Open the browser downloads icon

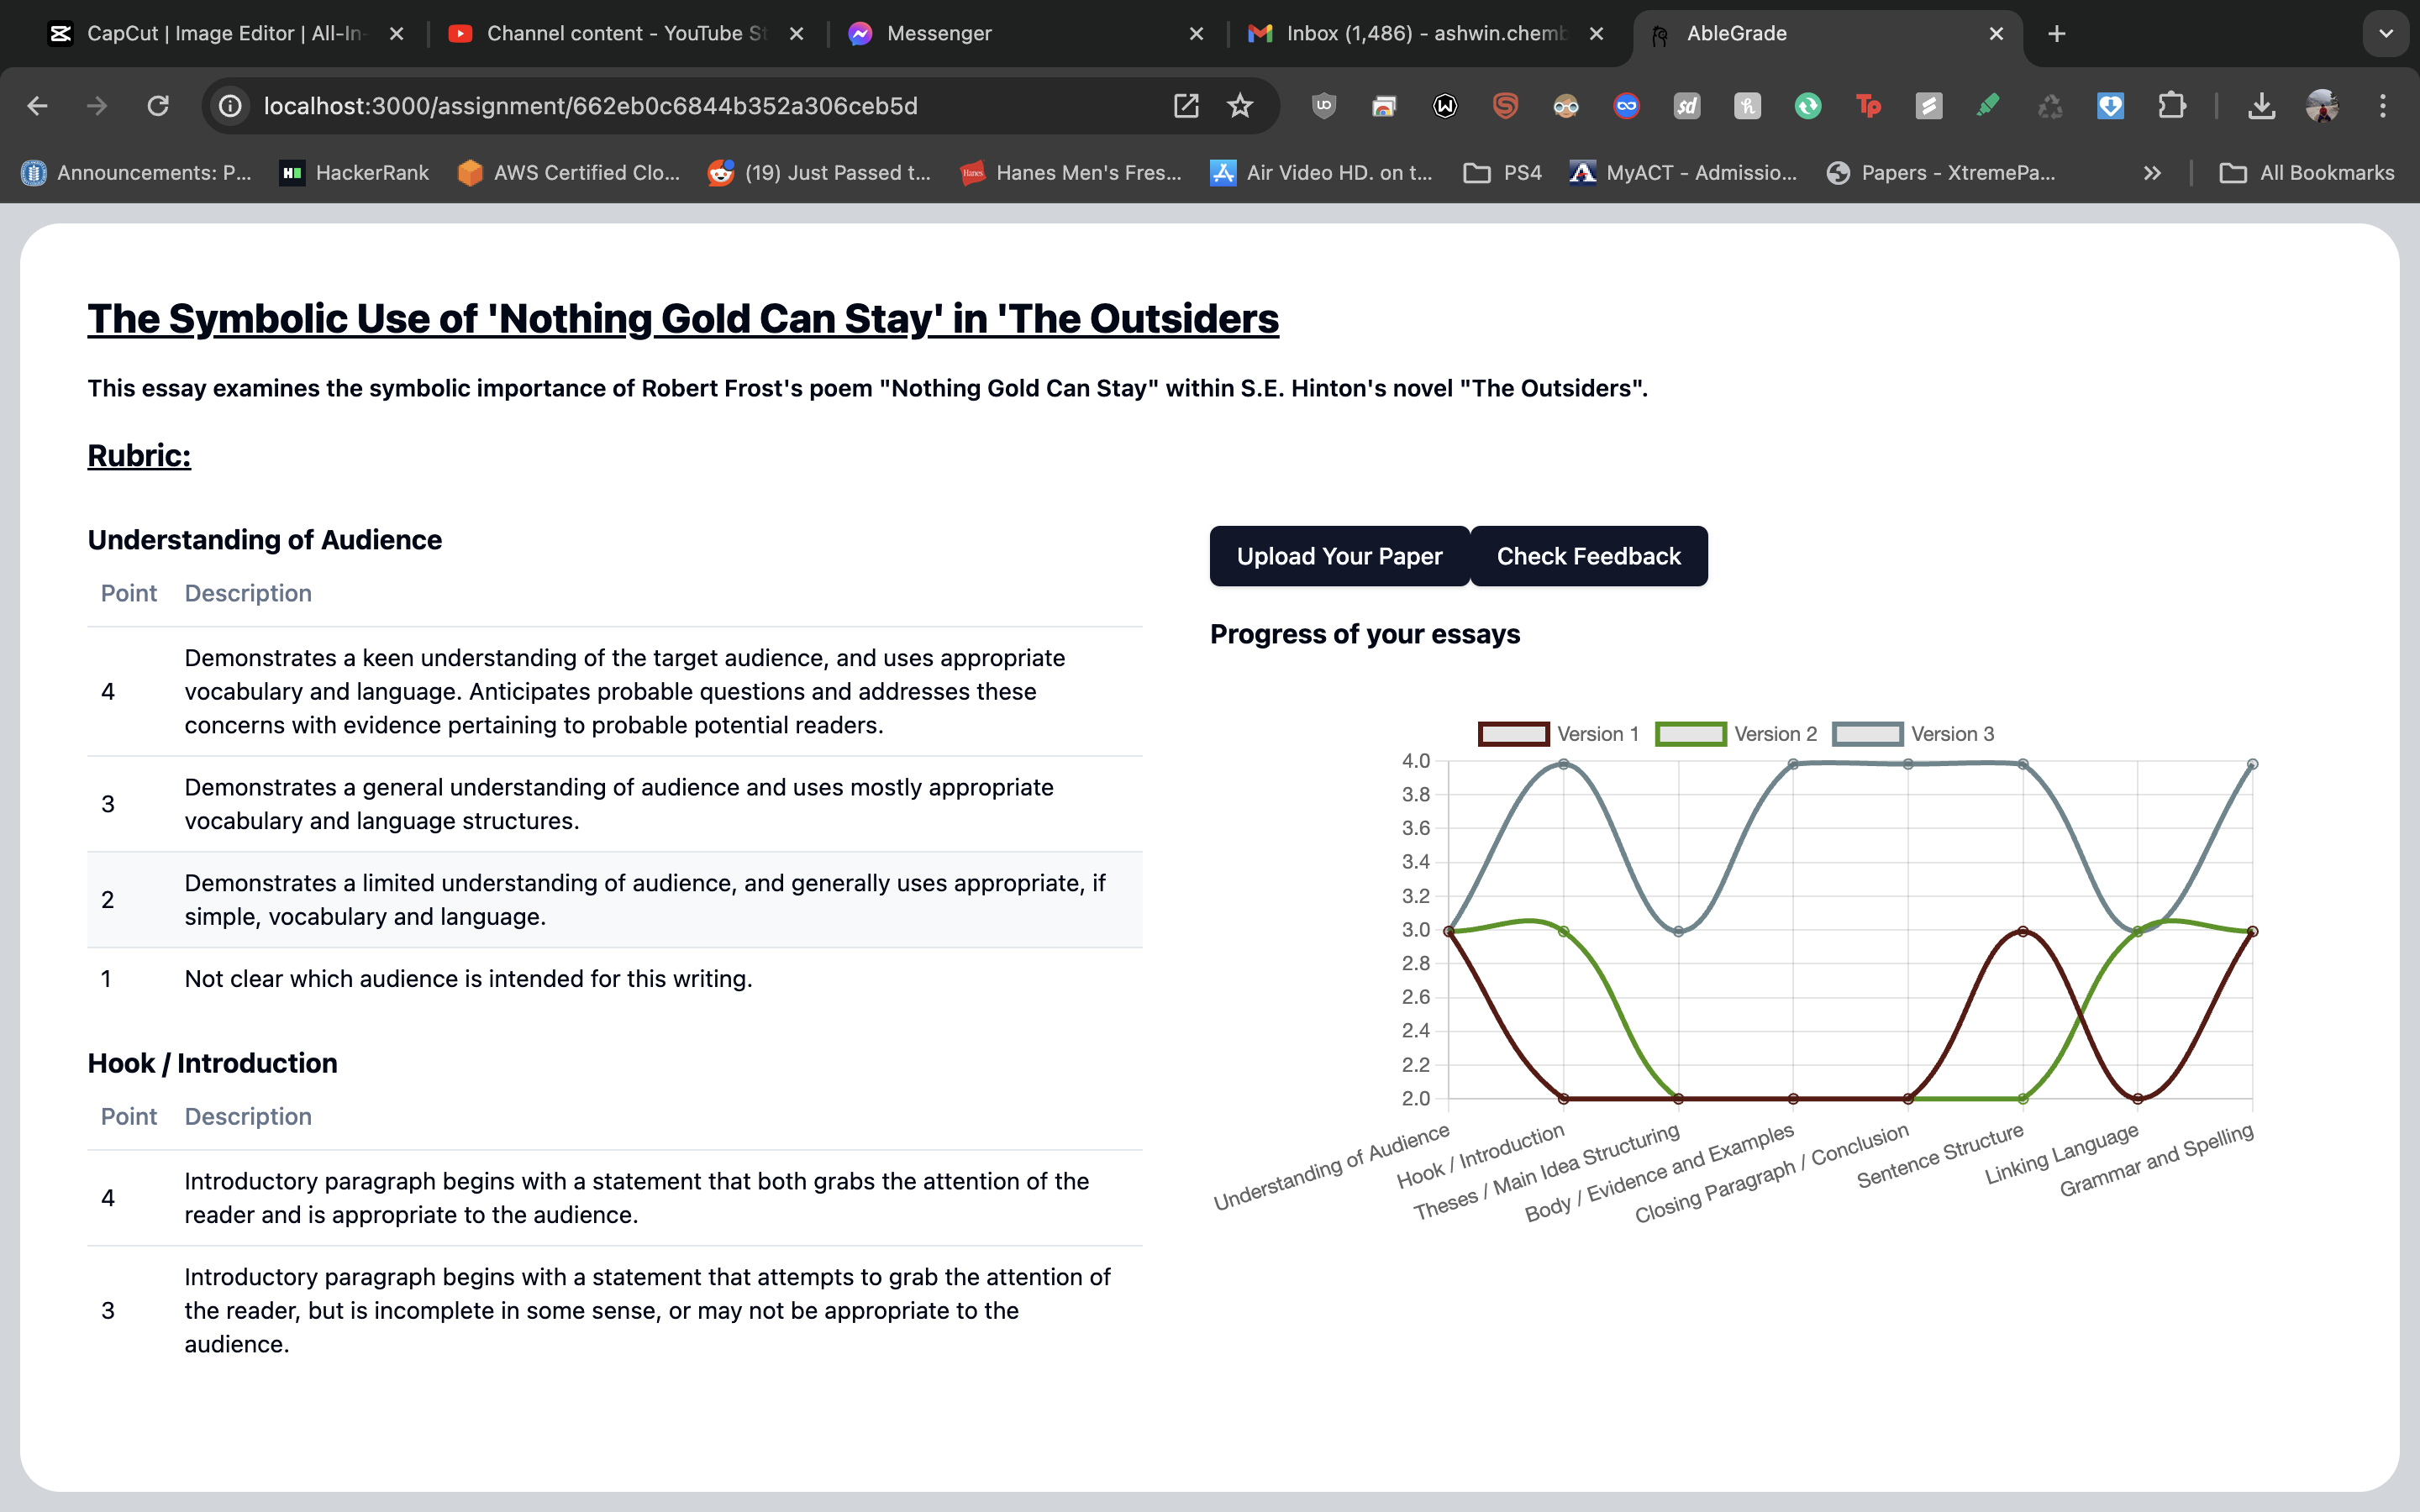pos(2261,106)
